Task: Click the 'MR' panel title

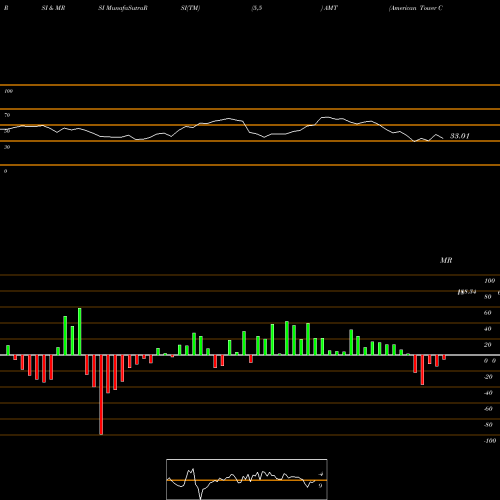Action: 446,260
